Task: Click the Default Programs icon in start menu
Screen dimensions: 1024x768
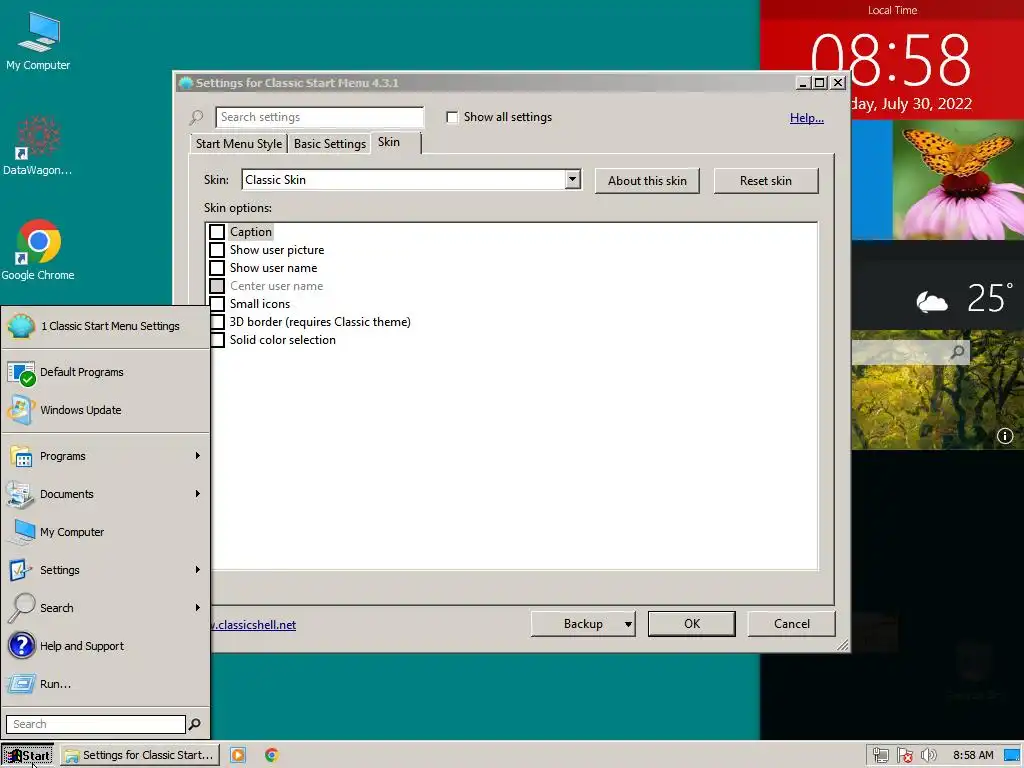Action: (x=21, y=372)
